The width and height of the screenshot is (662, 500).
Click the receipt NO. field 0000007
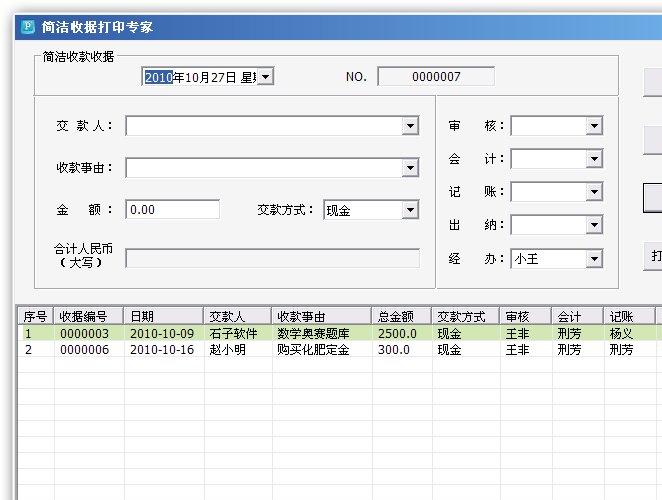click(436, 77)
